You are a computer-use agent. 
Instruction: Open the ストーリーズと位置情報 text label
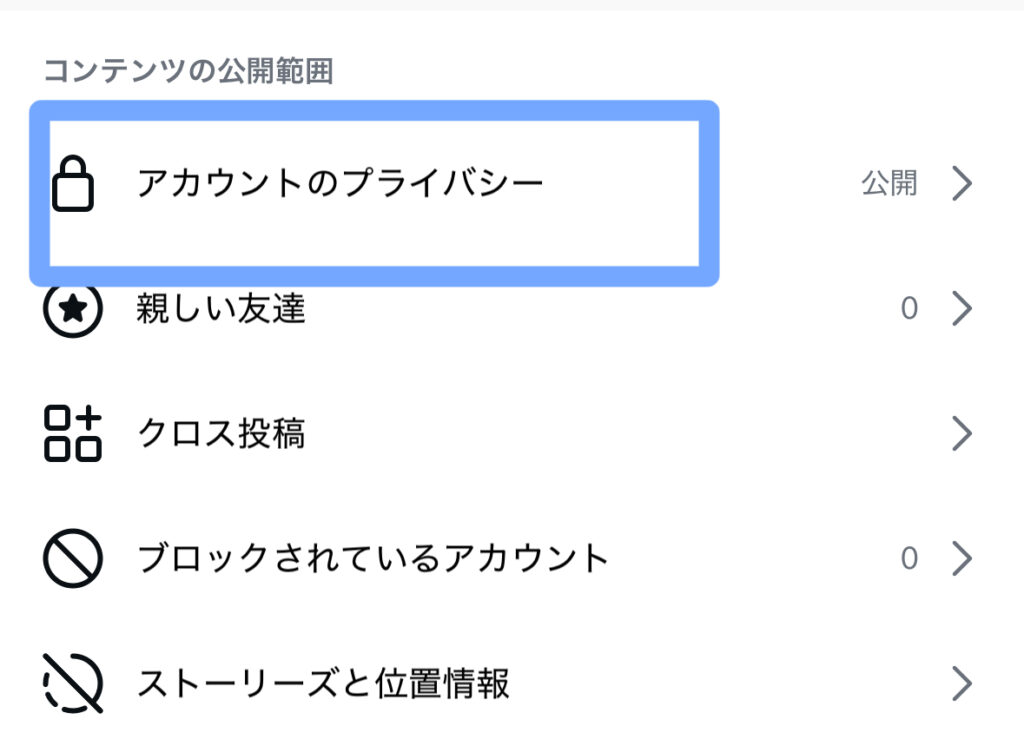click(x=323, y=684)
